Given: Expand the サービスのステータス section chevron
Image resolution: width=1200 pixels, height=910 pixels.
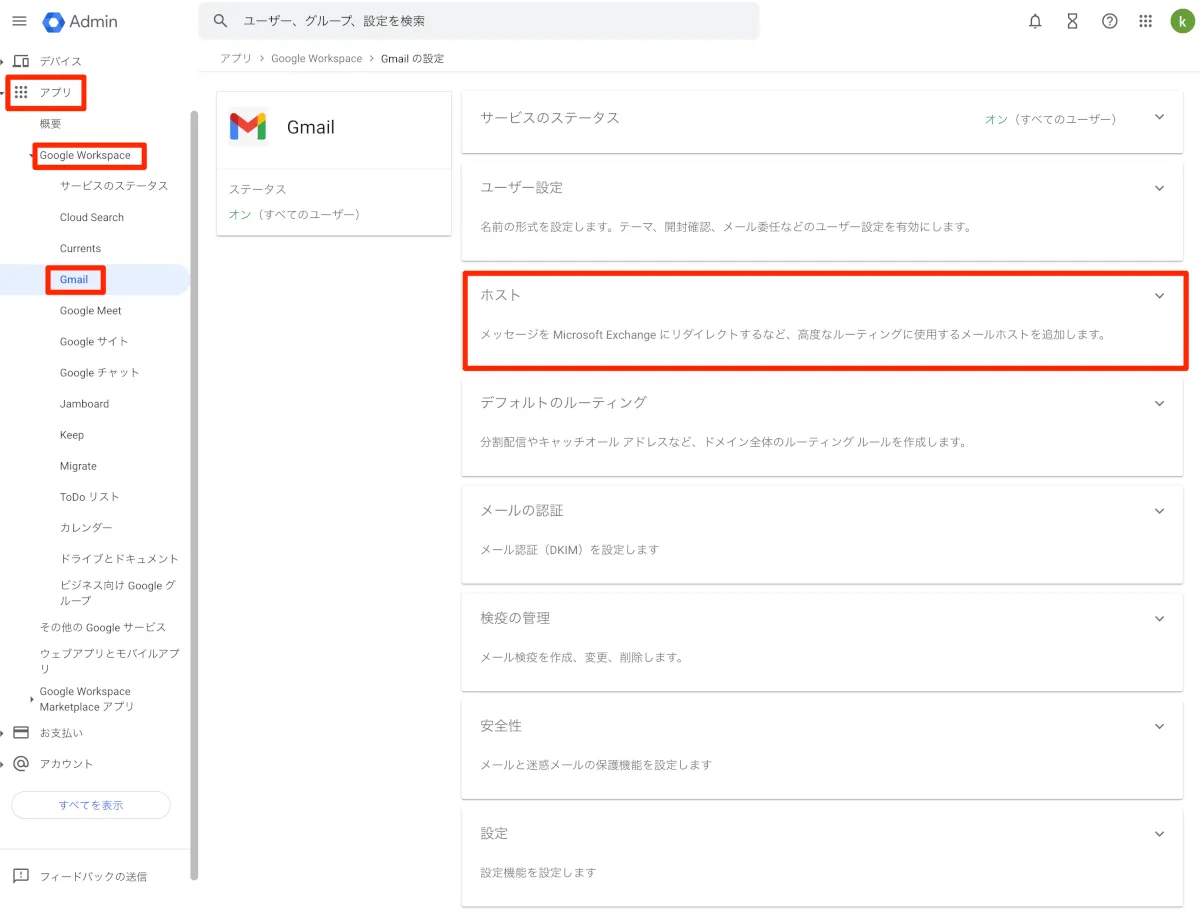Looking at the screenshot, I should tap(1159, 117).
